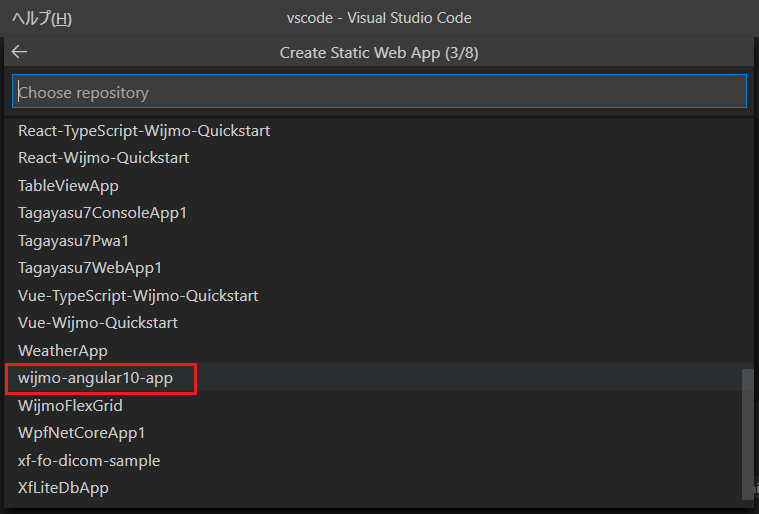Select Vue-TypeScript-Wijmo-Quickstart repository
Image resolution: width=759 pixels, height=514 pixels.
[379, 295]
